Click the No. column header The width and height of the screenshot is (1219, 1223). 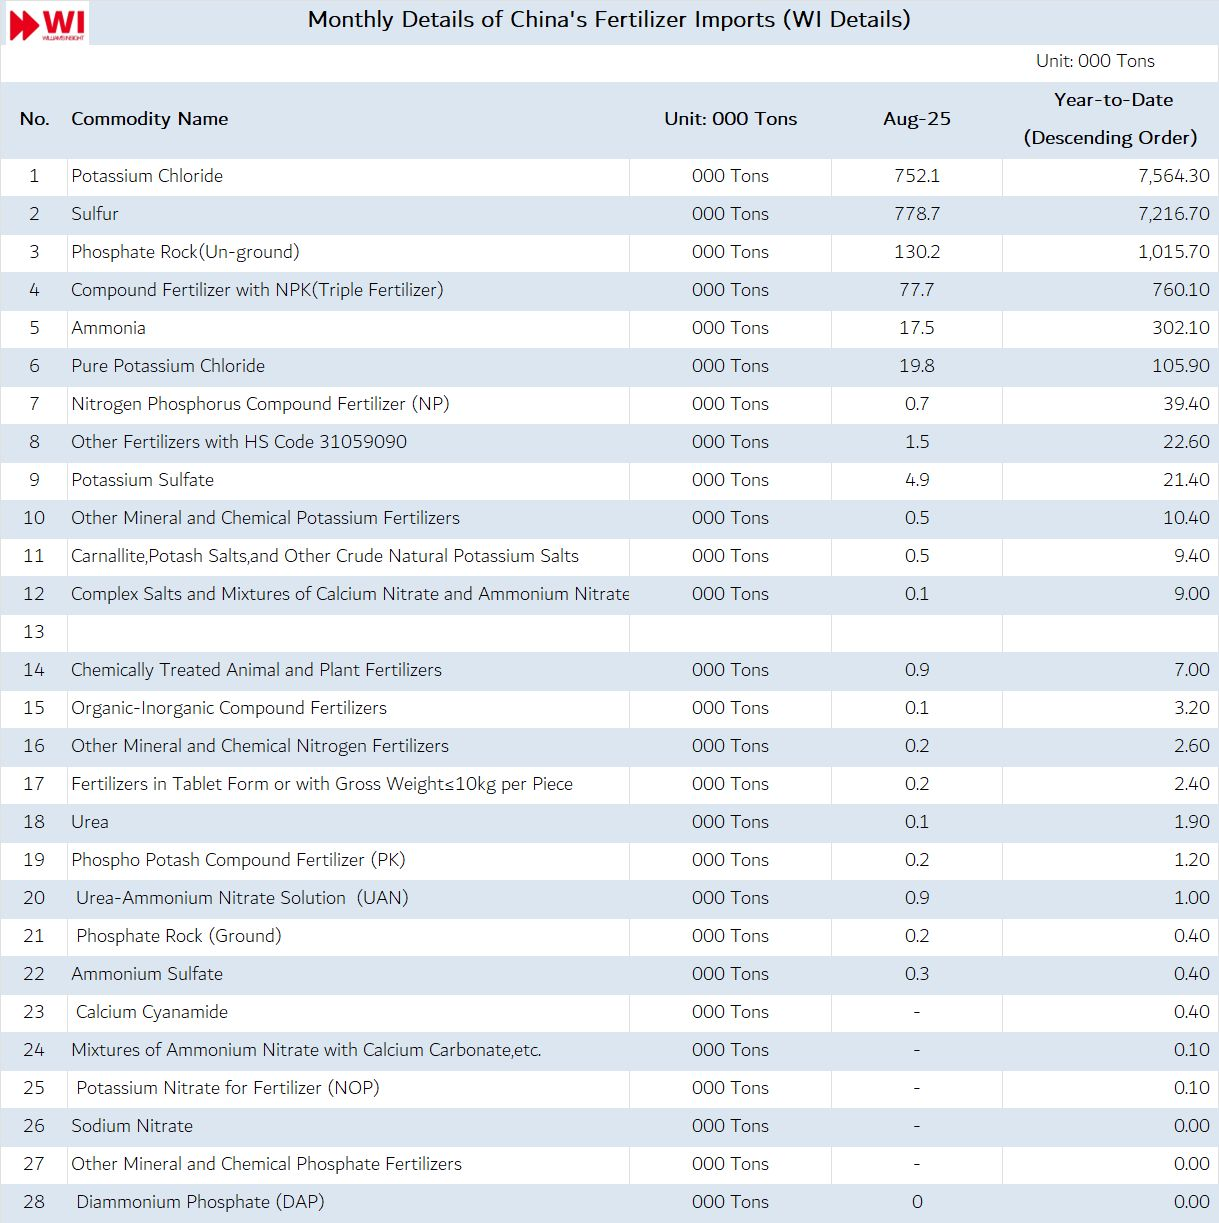tap(34, 119)
